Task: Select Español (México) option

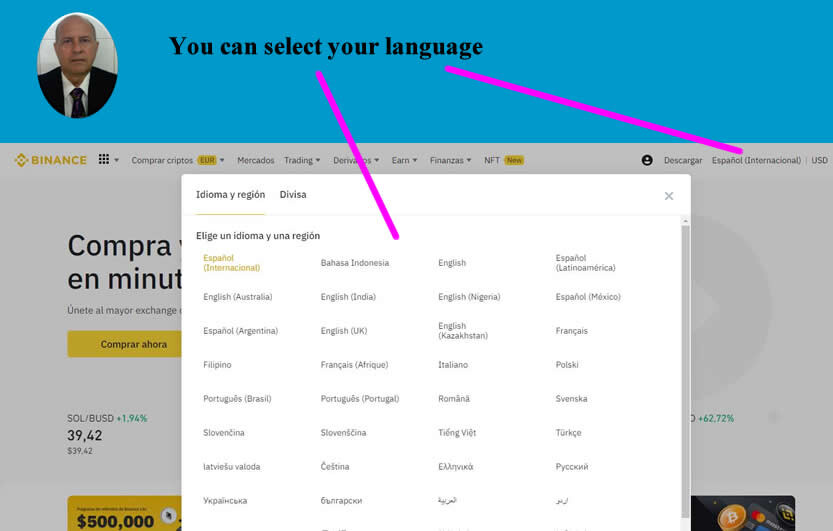Action: (588, 297)
